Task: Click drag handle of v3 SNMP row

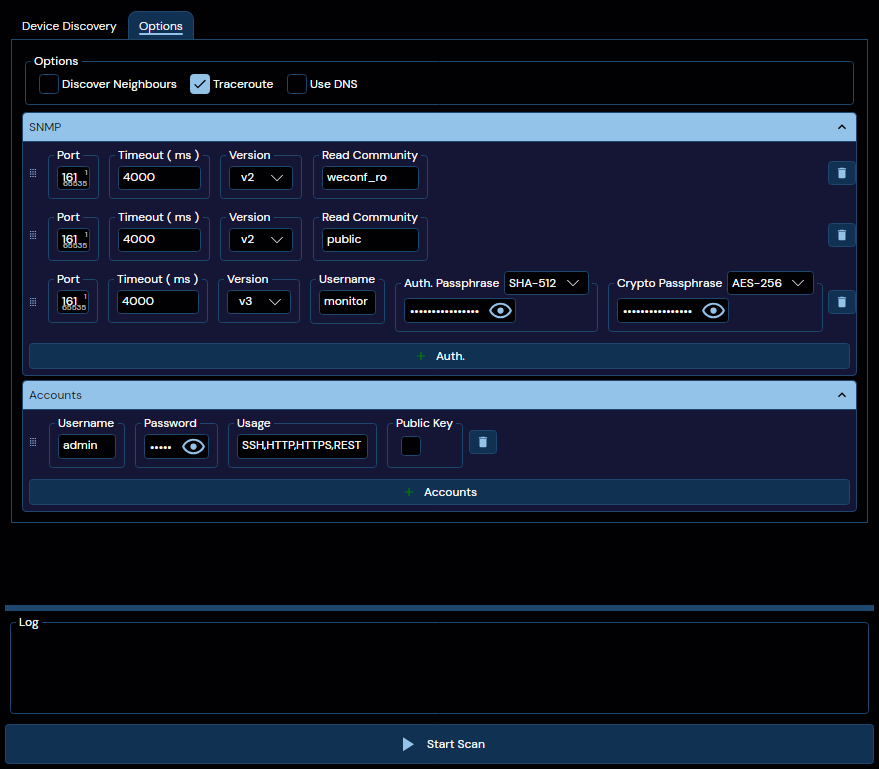Action: (33, 302)
